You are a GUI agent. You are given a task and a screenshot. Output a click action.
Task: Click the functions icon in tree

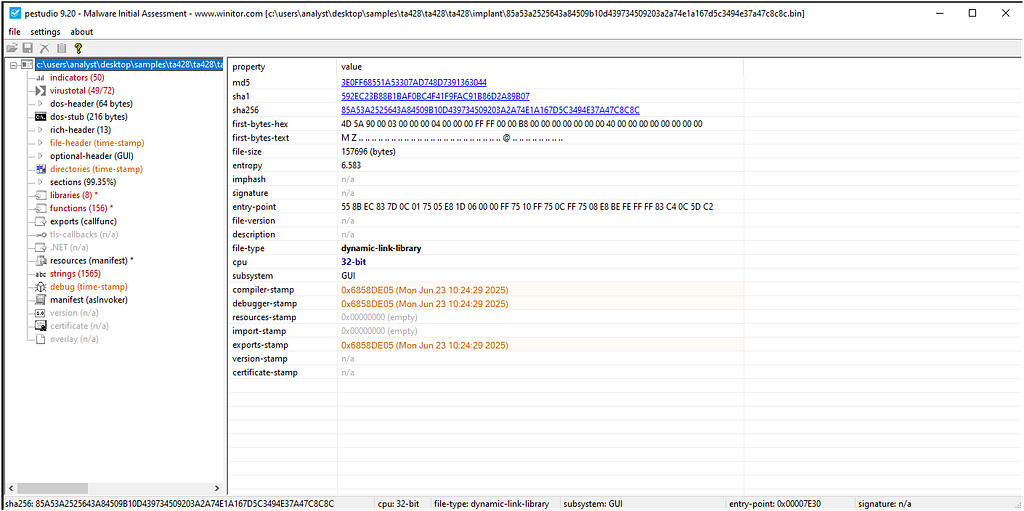click(x=40, y=208)
